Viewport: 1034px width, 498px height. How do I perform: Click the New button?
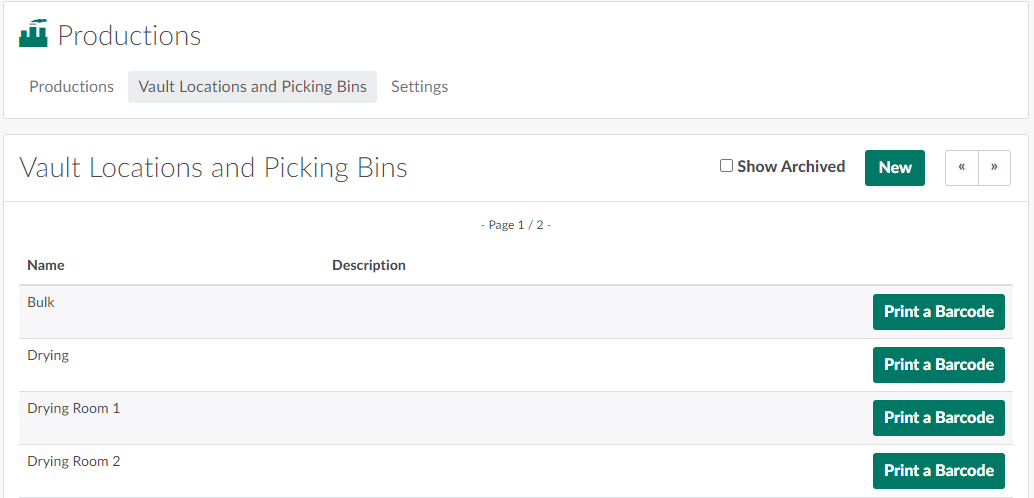click(894, 168)
